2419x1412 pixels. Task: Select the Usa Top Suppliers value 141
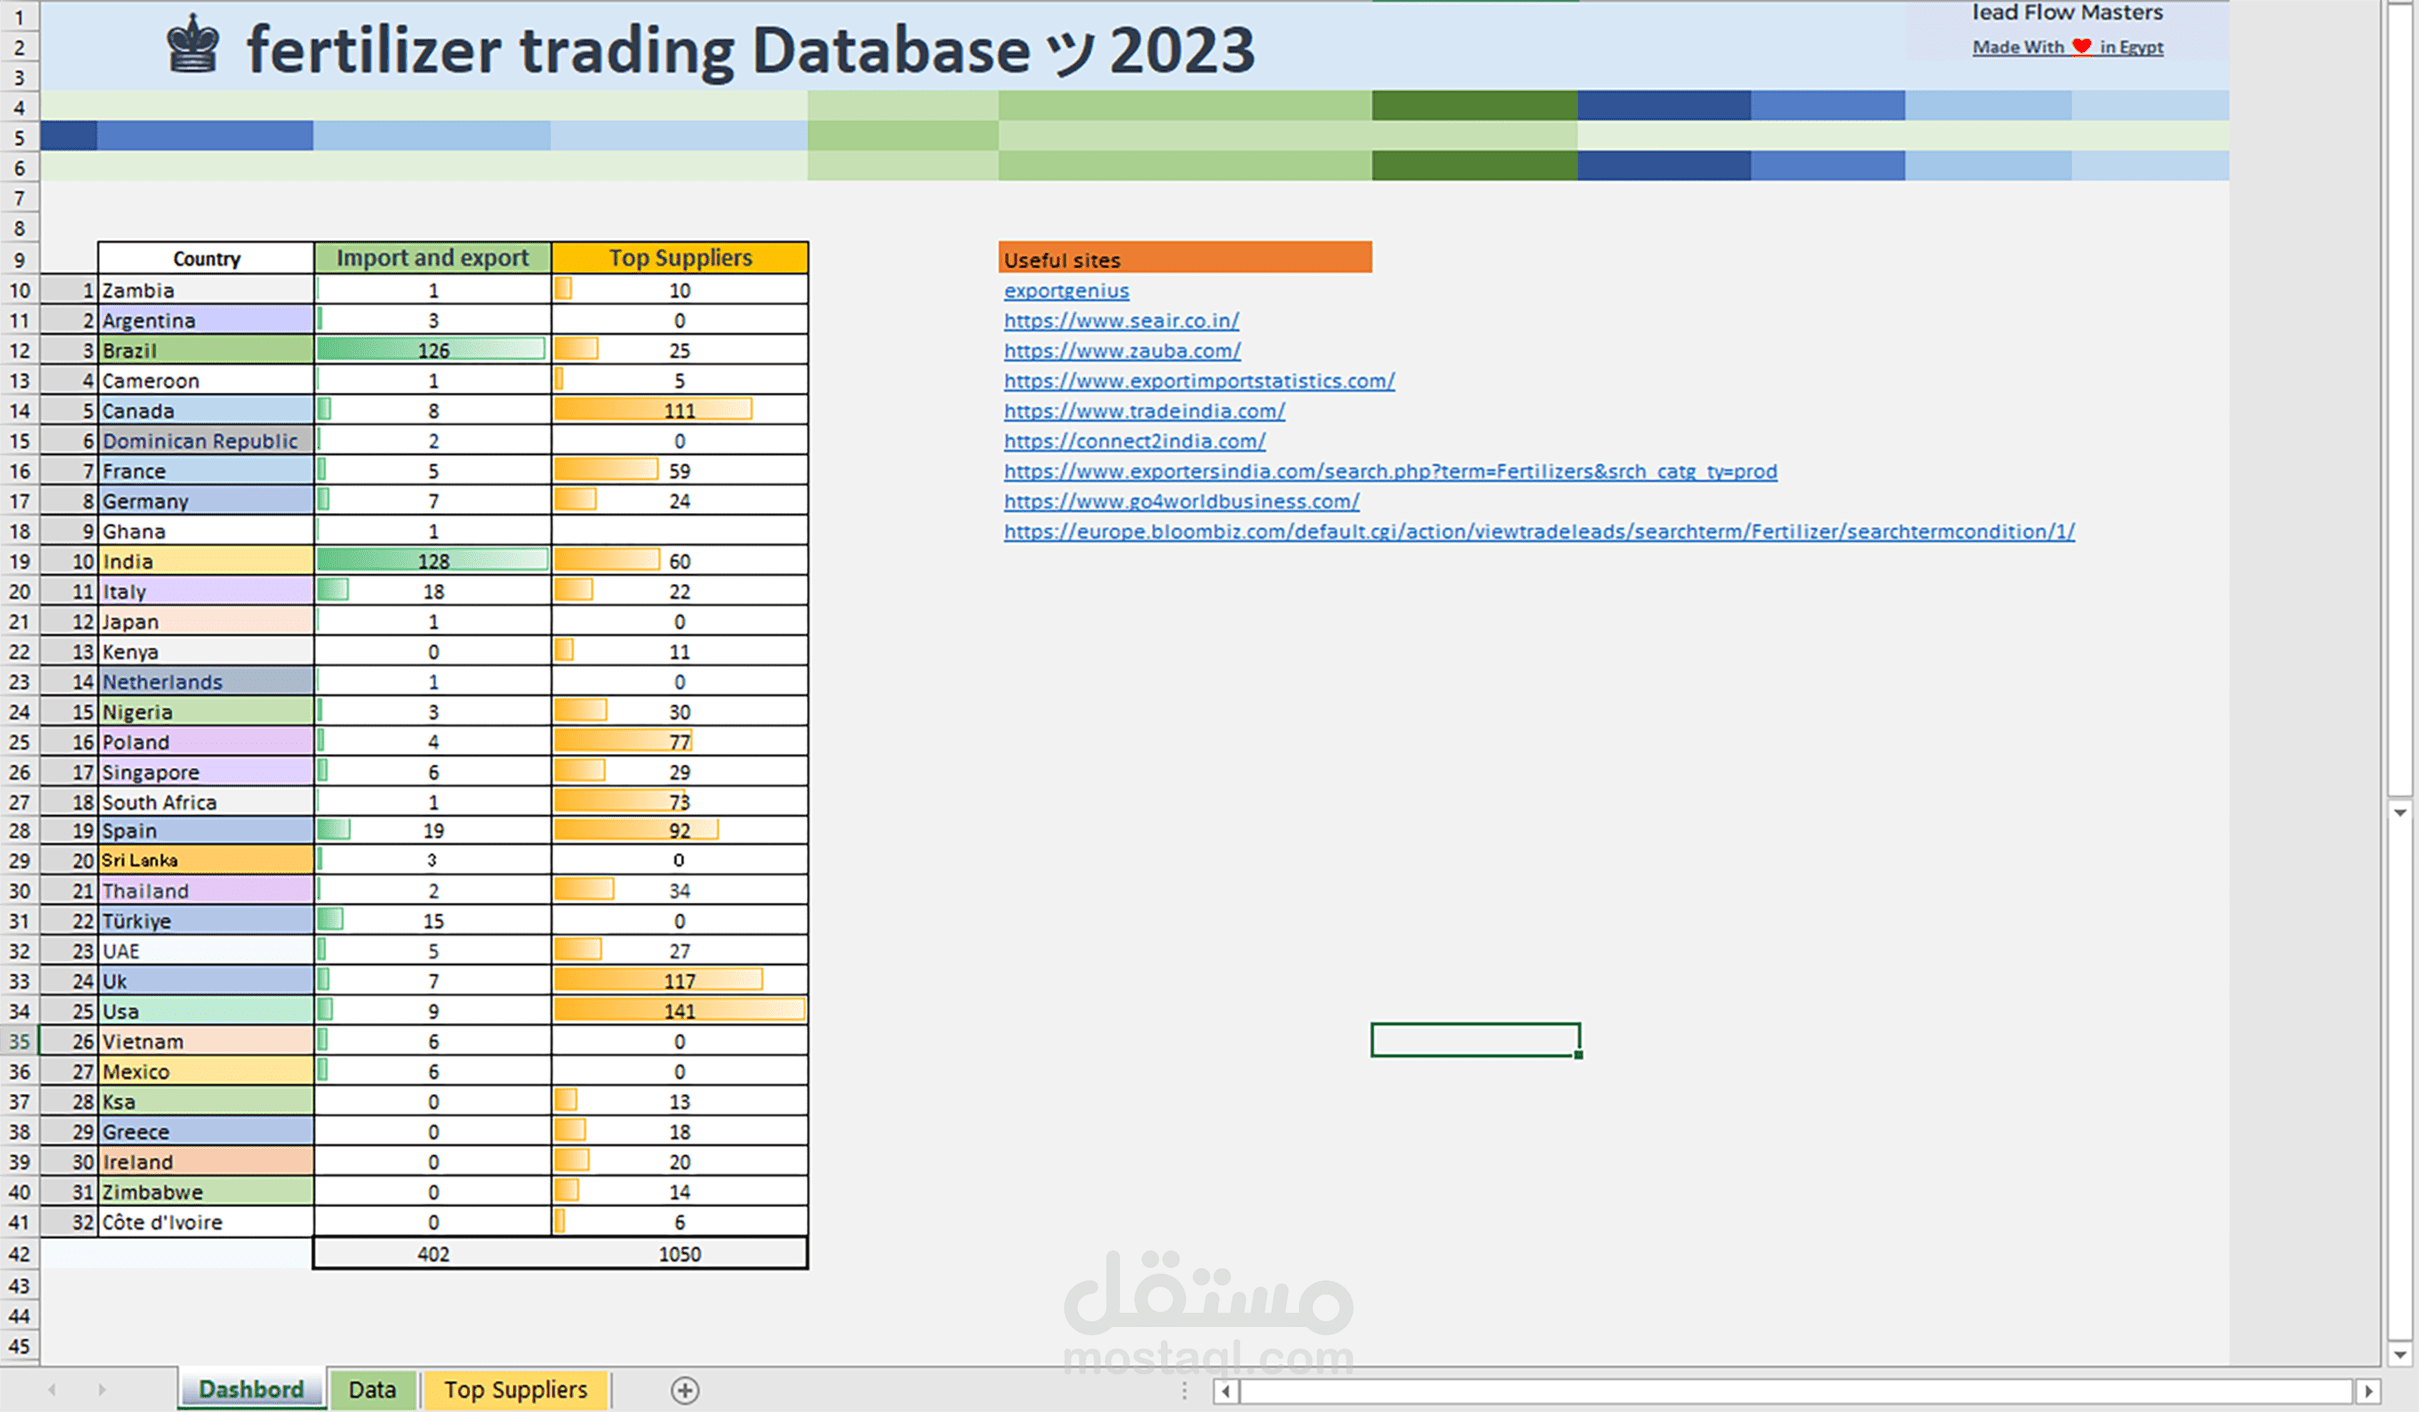679,1011
